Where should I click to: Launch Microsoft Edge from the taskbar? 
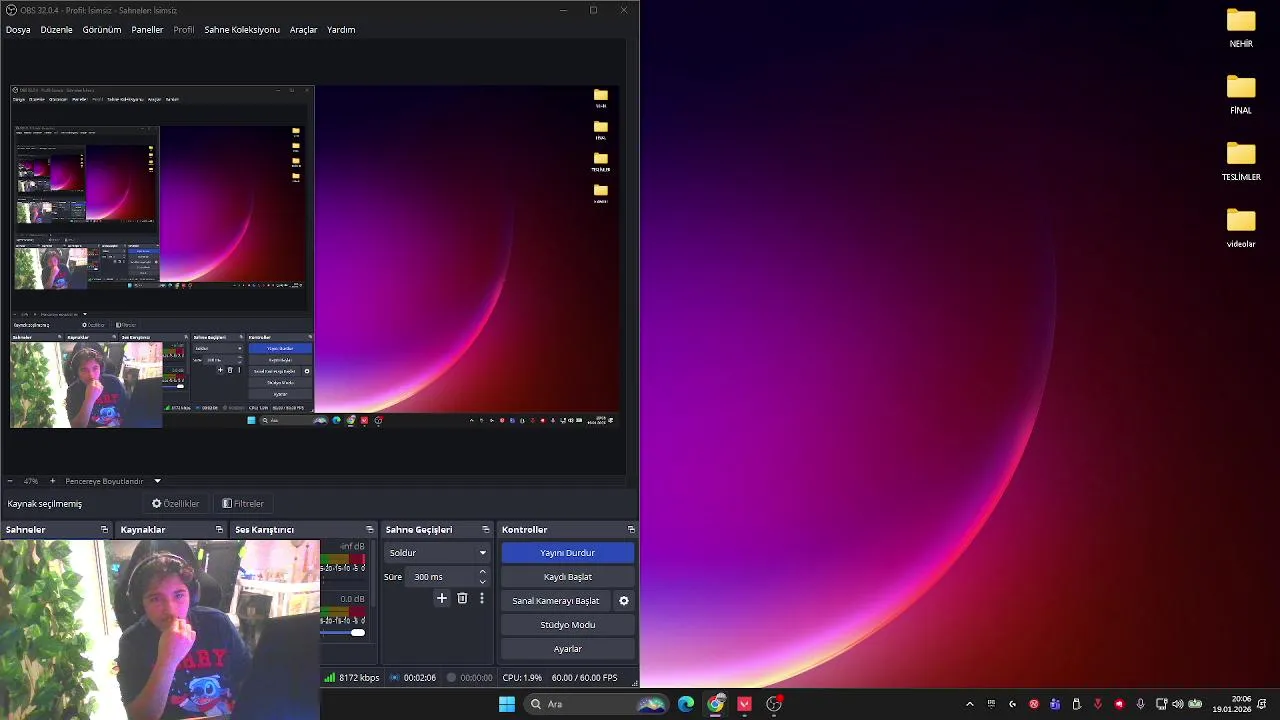click(x=686, y=704)
